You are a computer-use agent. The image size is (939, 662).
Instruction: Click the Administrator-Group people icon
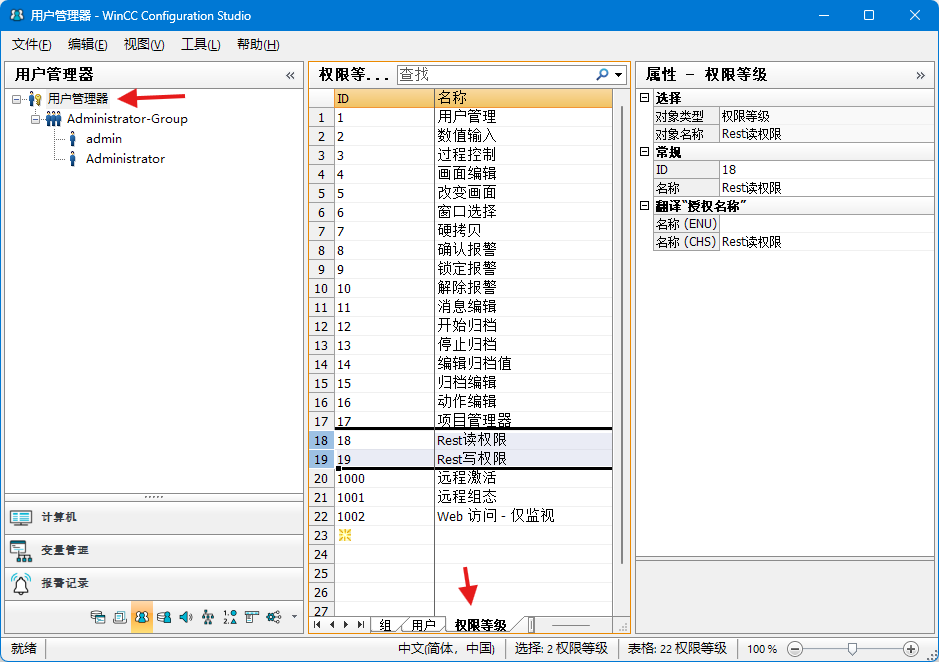pyautogui.click(x=54, y=119)
